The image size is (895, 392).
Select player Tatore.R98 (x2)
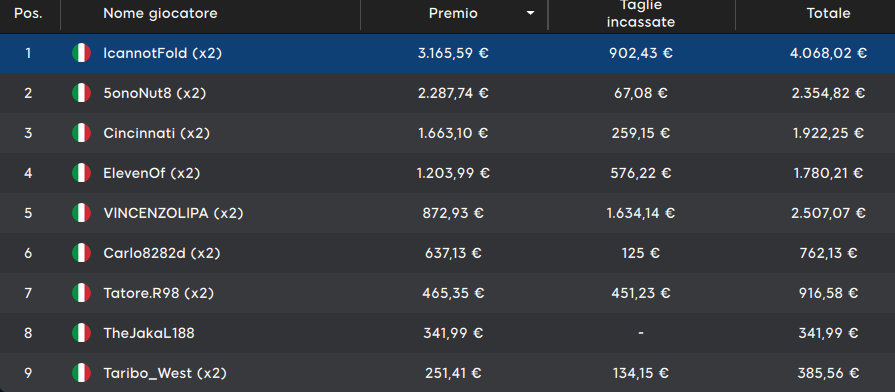click(x=159, y=293)
